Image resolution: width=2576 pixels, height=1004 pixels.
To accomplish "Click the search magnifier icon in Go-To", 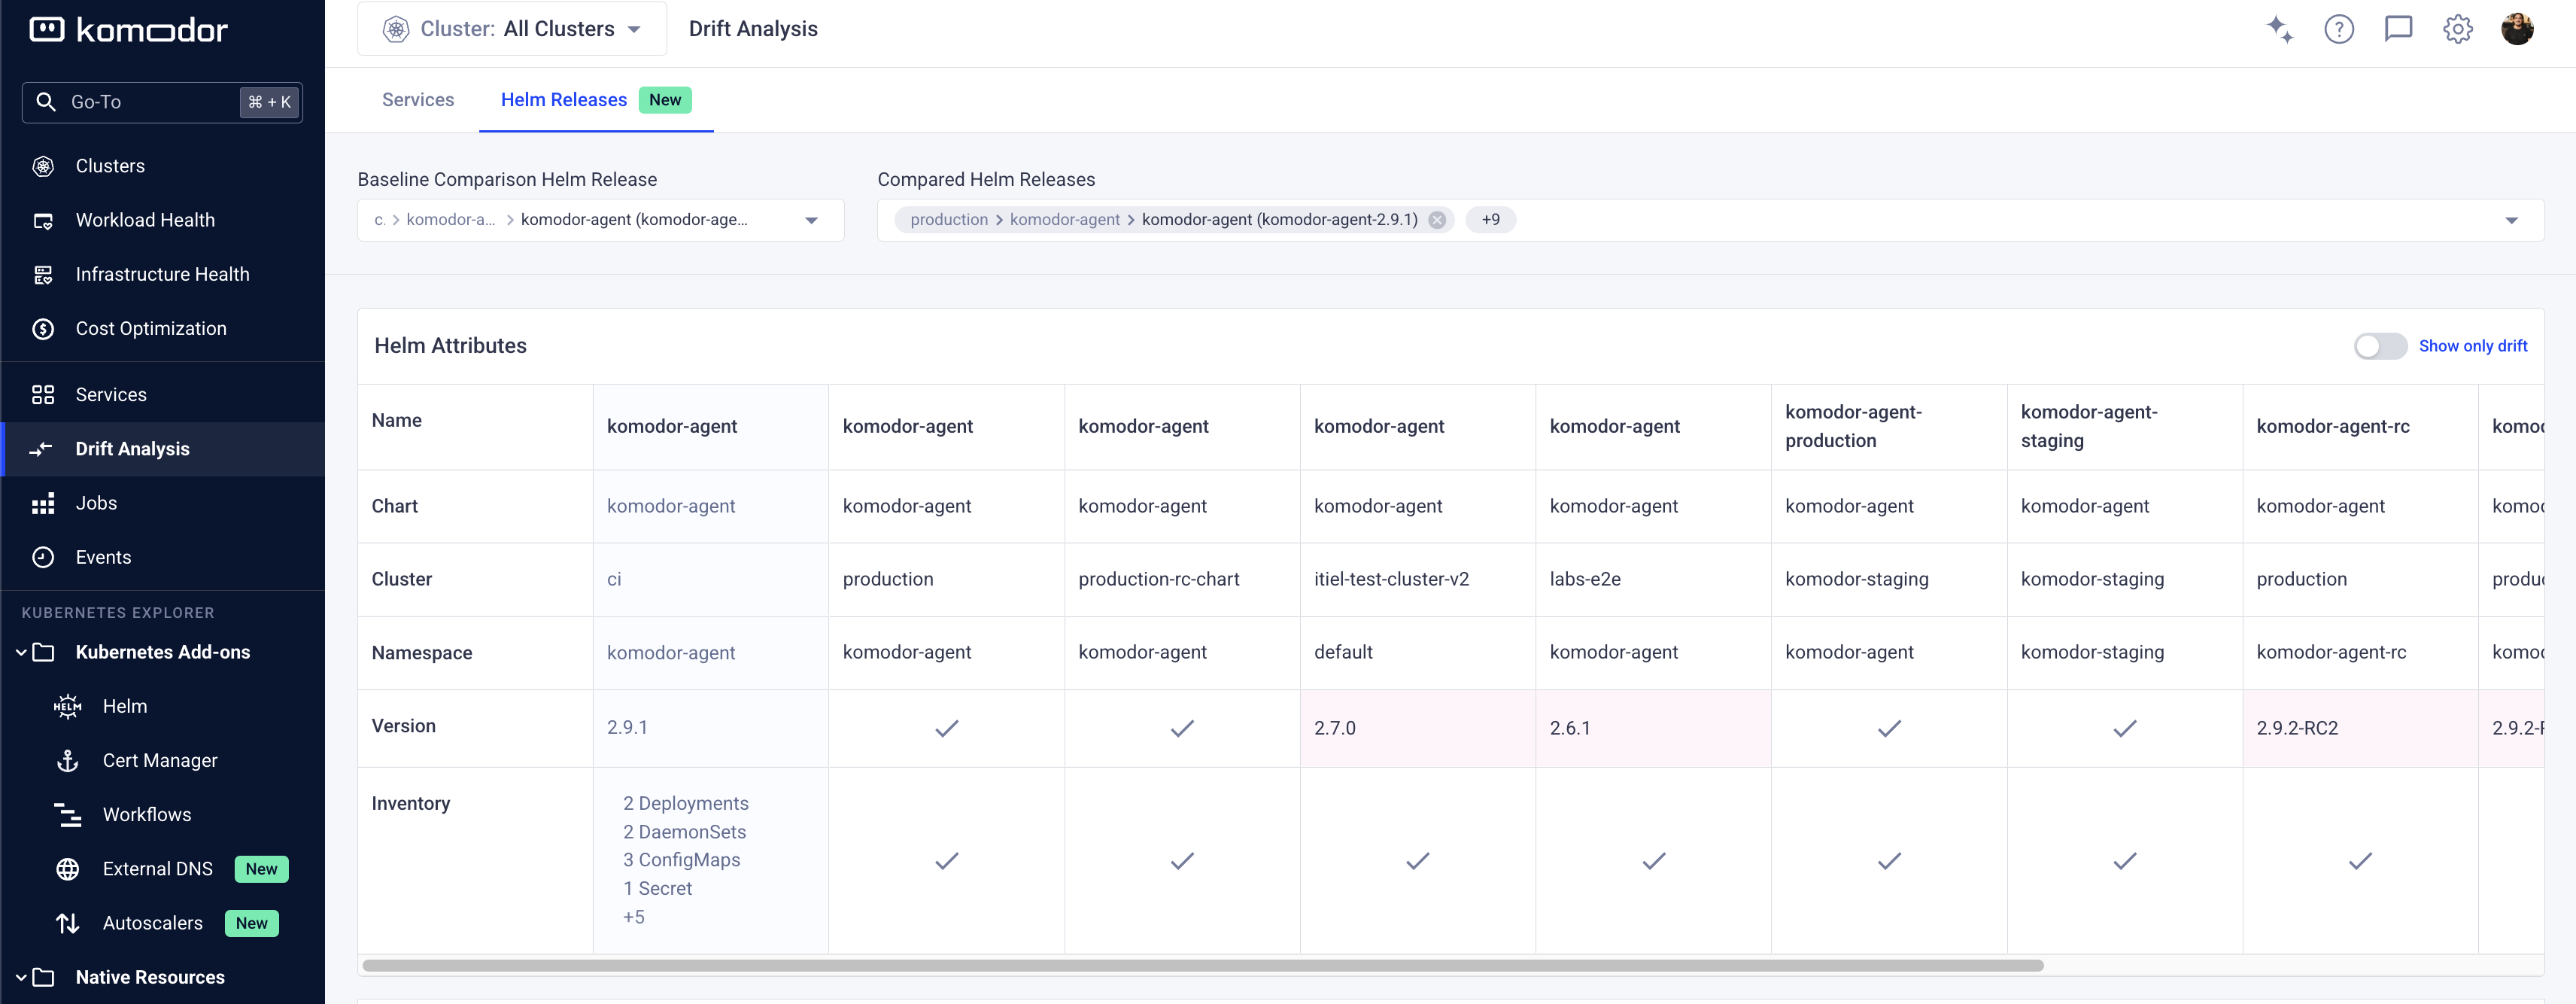I will coord(46,102).
